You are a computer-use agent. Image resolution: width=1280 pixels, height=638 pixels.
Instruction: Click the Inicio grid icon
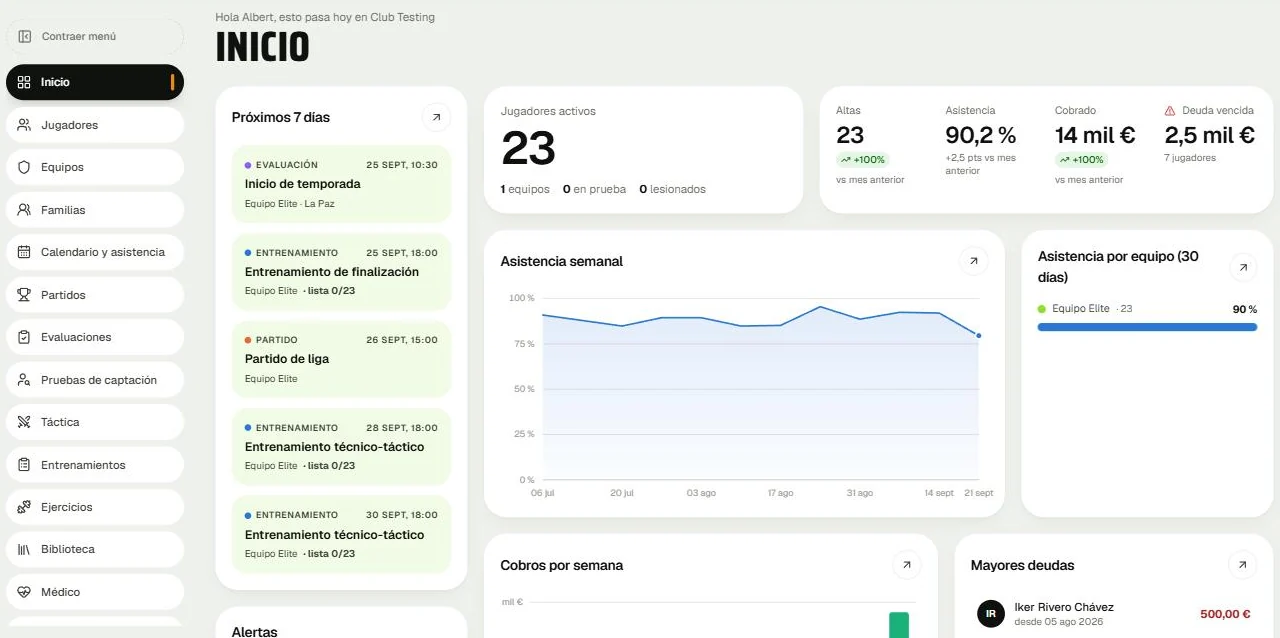click(x=24, y=82)
